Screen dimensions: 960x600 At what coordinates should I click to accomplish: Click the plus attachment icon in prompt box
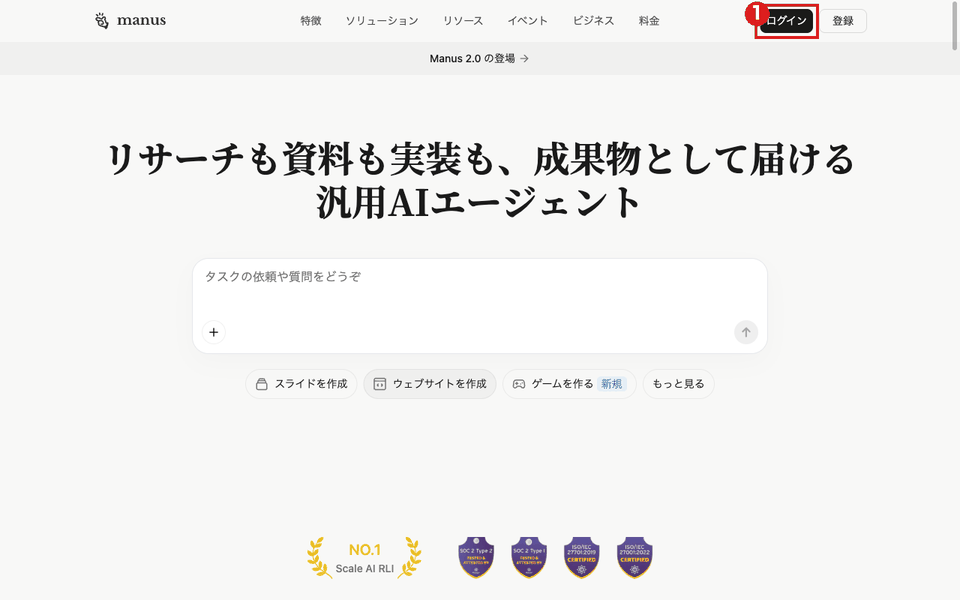214,332
